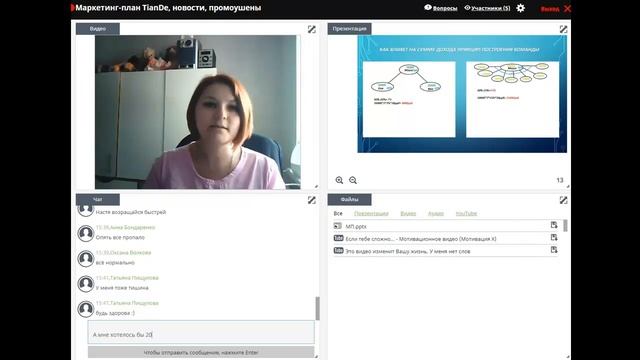
Task: Show all files with the Все filter
Action: pyautogui.click(x=338, y=213)
